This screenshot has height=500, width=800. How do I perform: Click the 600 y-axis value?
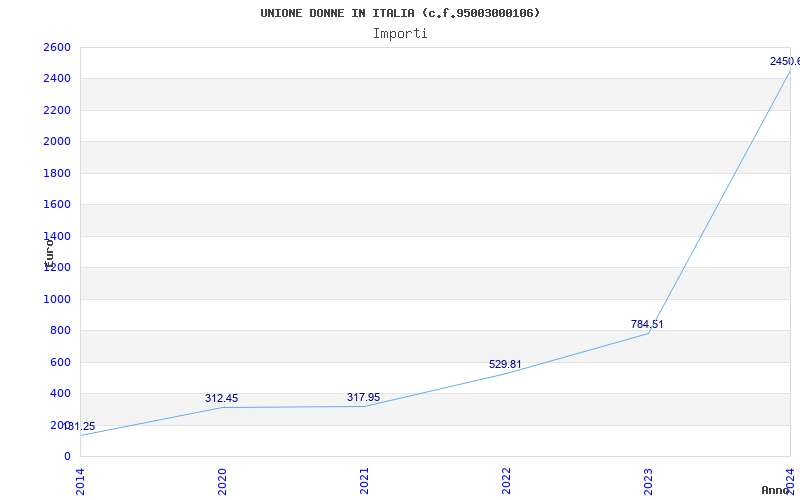(60, 362)
